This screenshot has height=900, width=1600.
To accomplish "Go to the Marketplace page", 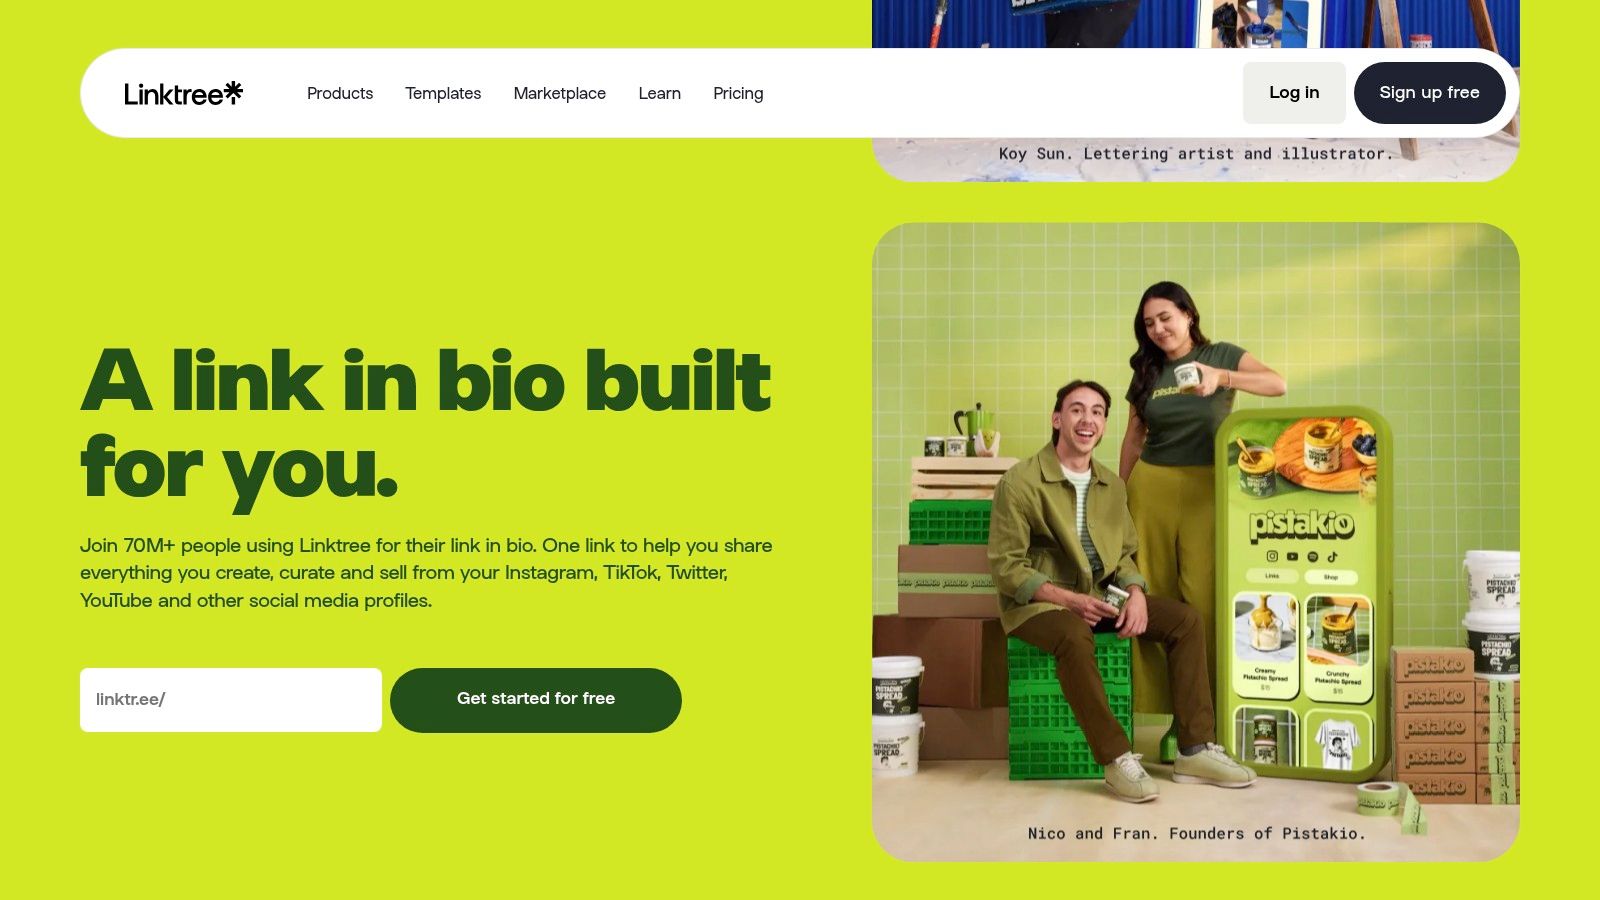I will 560,93.
